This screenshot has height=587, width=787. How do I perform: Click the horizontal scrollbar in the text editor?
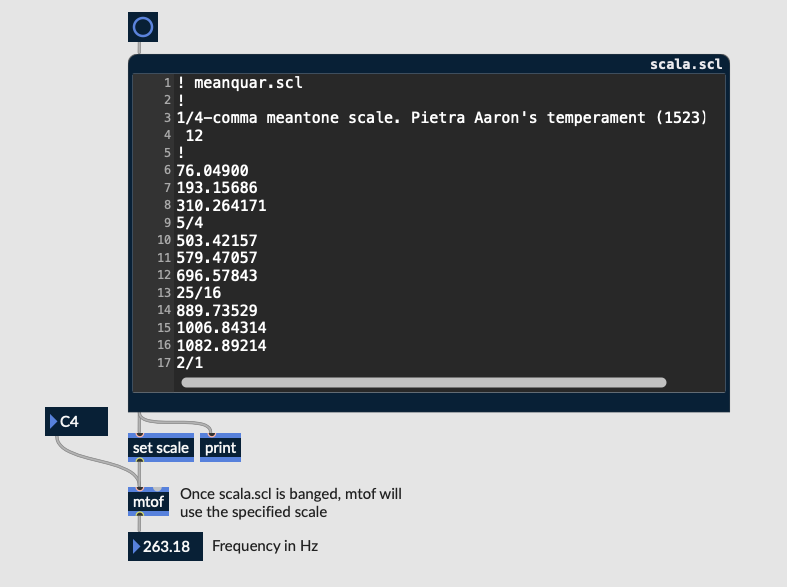(x=423, y=382)
